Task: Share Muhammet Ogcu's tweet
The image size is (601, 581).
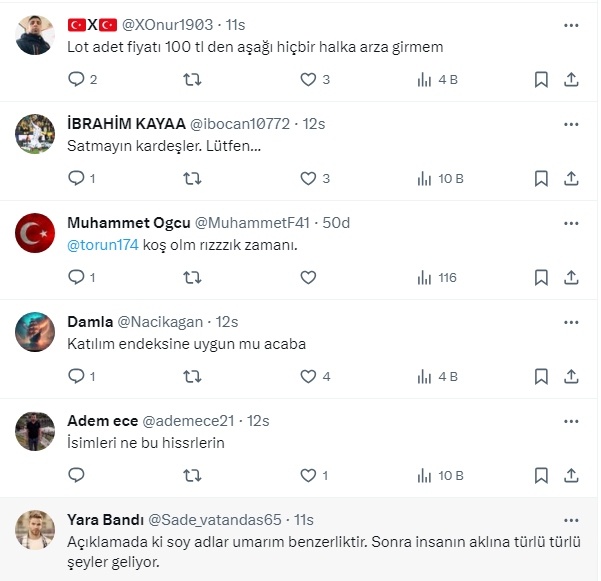Action: pos(571,277)
